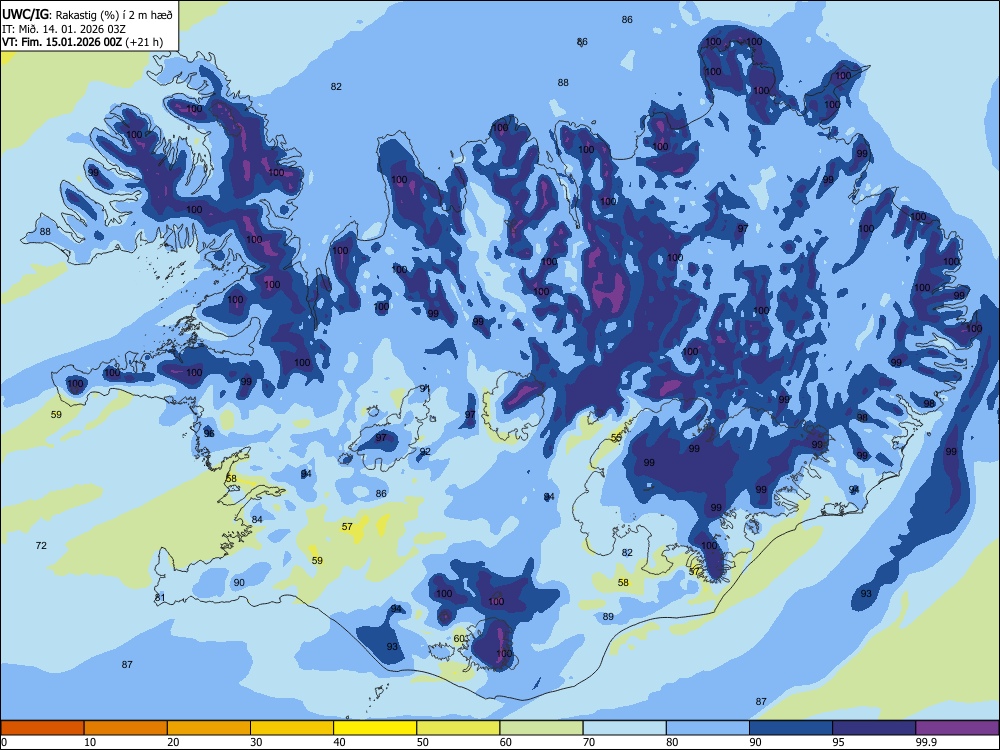Click the legend tick label '80'

672,742
